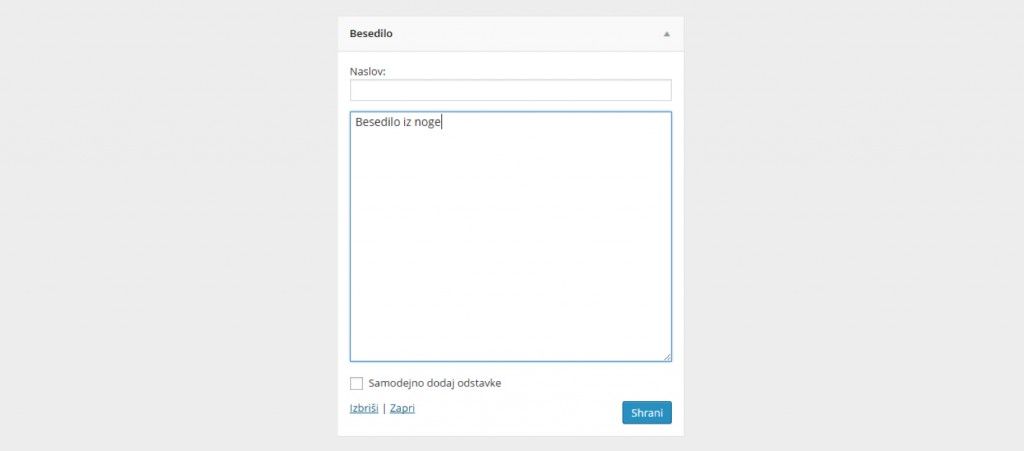Collapse the Besedilo widget using the arrow
The height and width of the screenshot is (451, 1024).
tap(666, 34)
